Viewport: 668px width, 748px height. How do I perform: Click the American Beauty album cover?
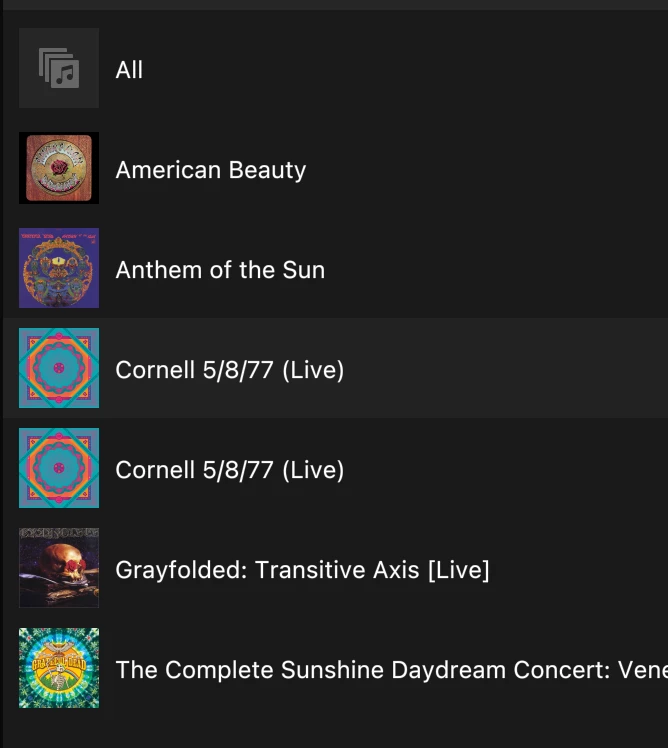pos(59,168)
